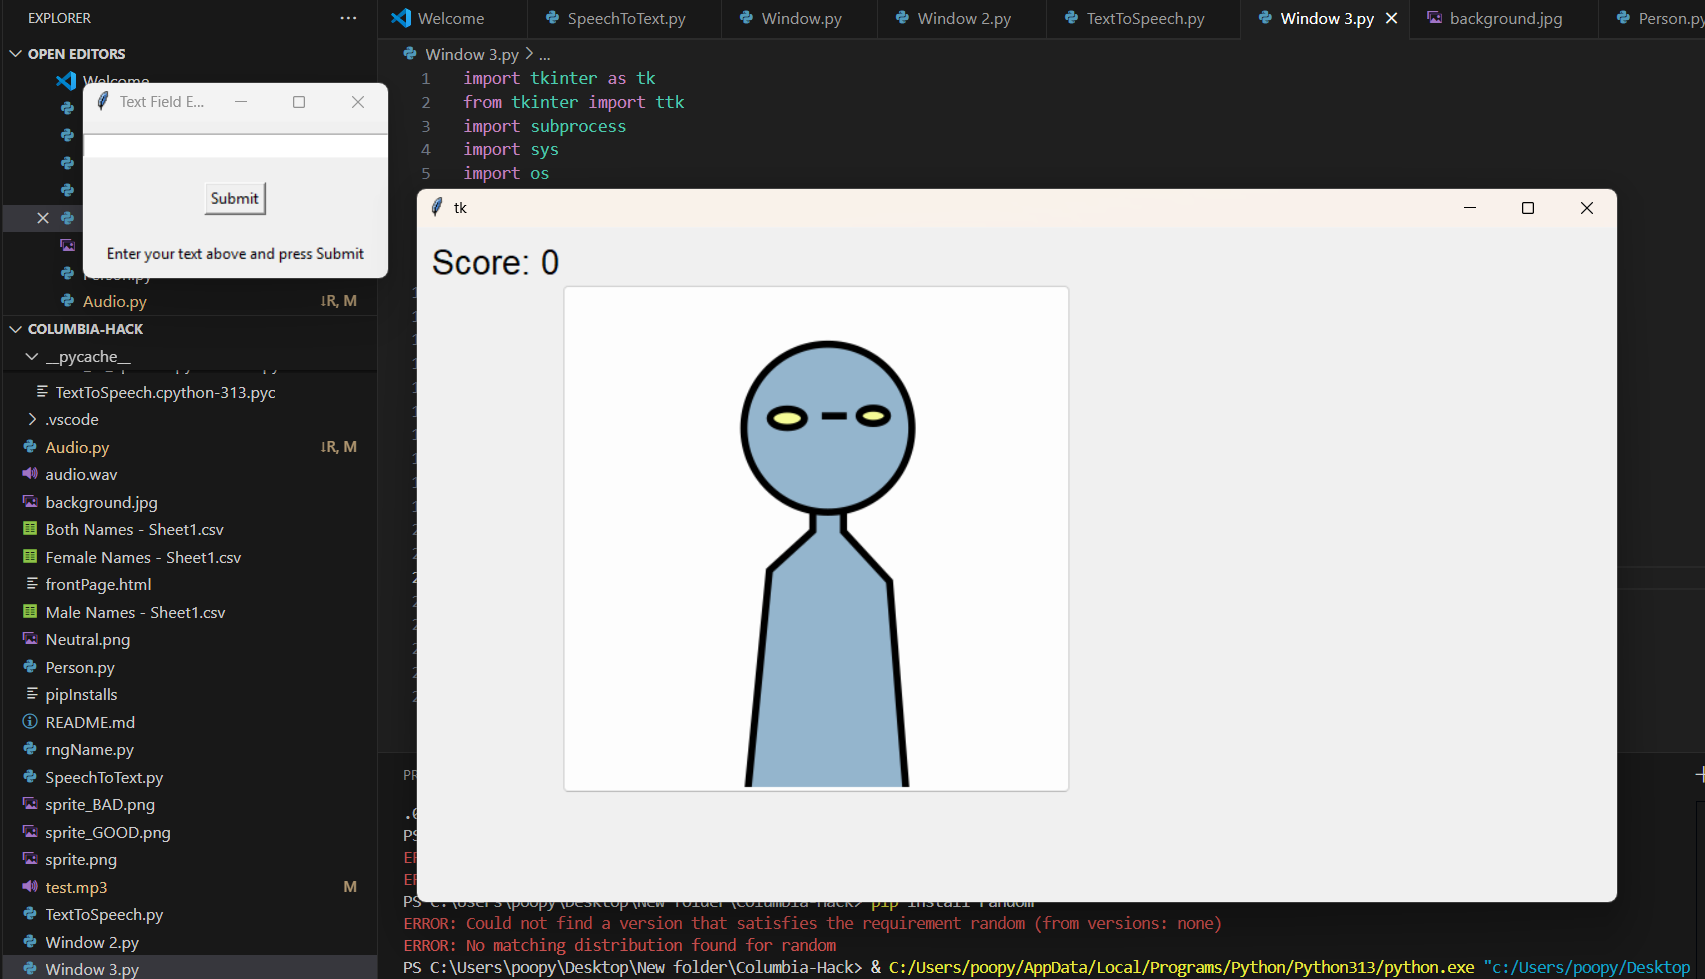Switch to the Window.py tab

[801, 18]
